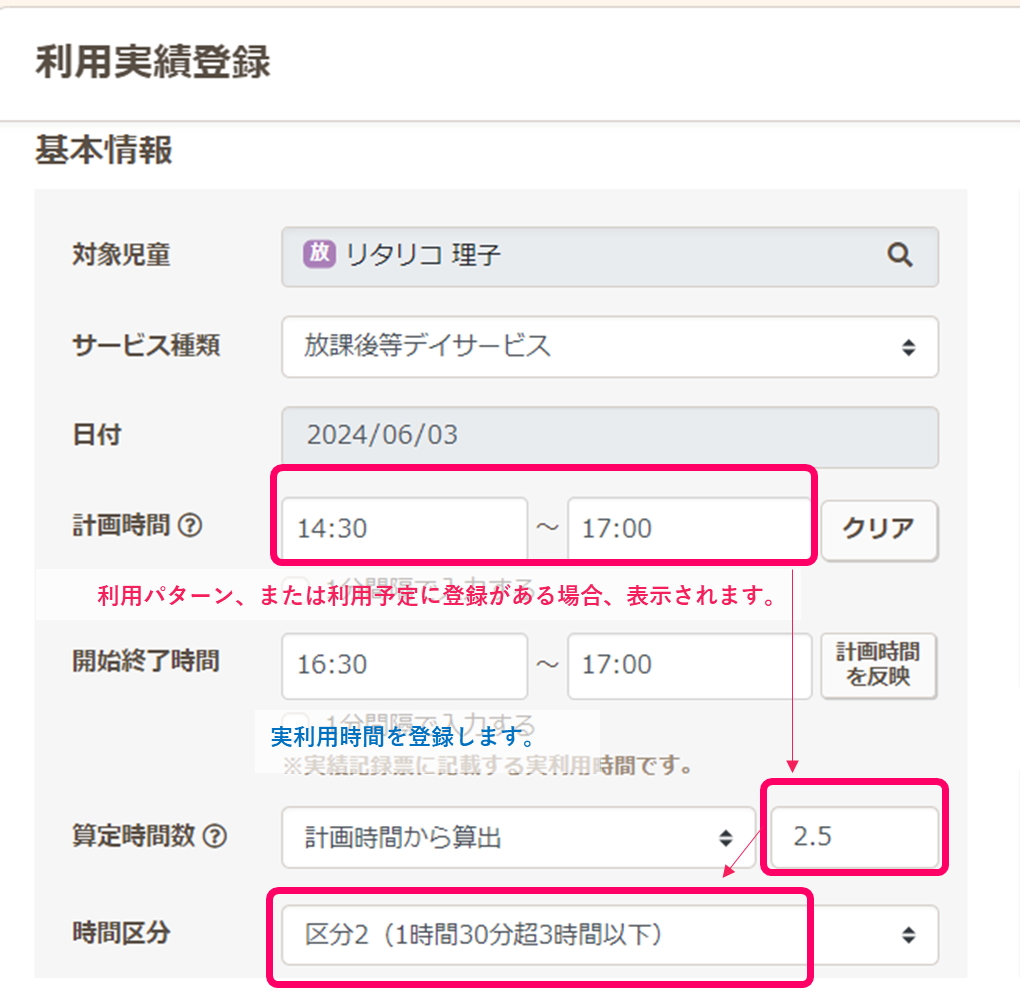Click the 算定時間数 value field showing 2.5
This screenshot has width=1020, height=988.
pos(855,837)
